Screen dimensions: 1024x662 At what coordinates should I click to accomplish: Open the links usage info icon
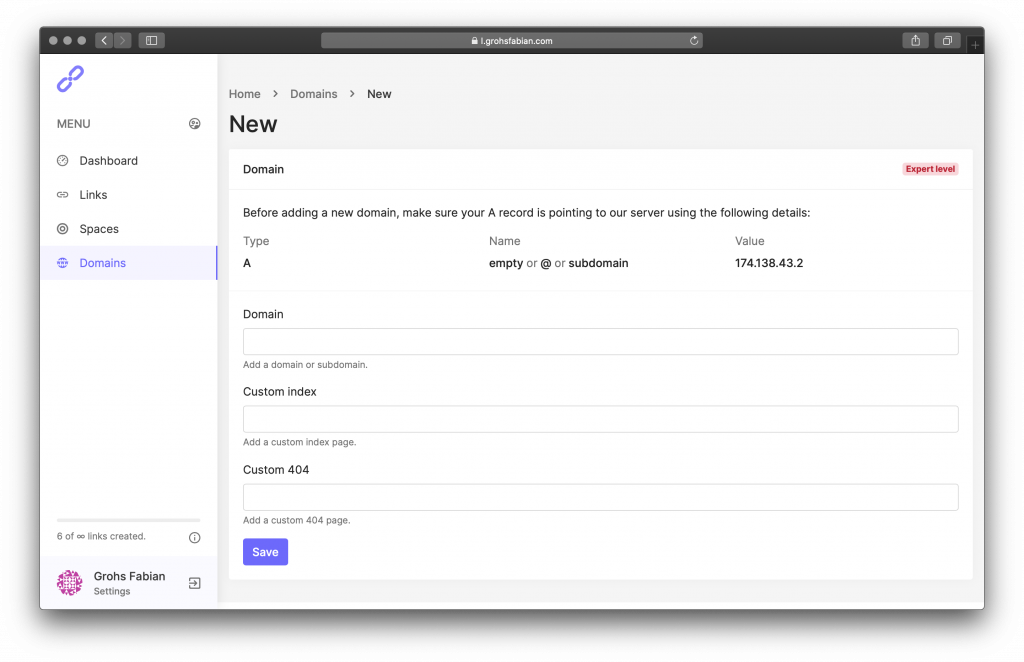(195, 537)
